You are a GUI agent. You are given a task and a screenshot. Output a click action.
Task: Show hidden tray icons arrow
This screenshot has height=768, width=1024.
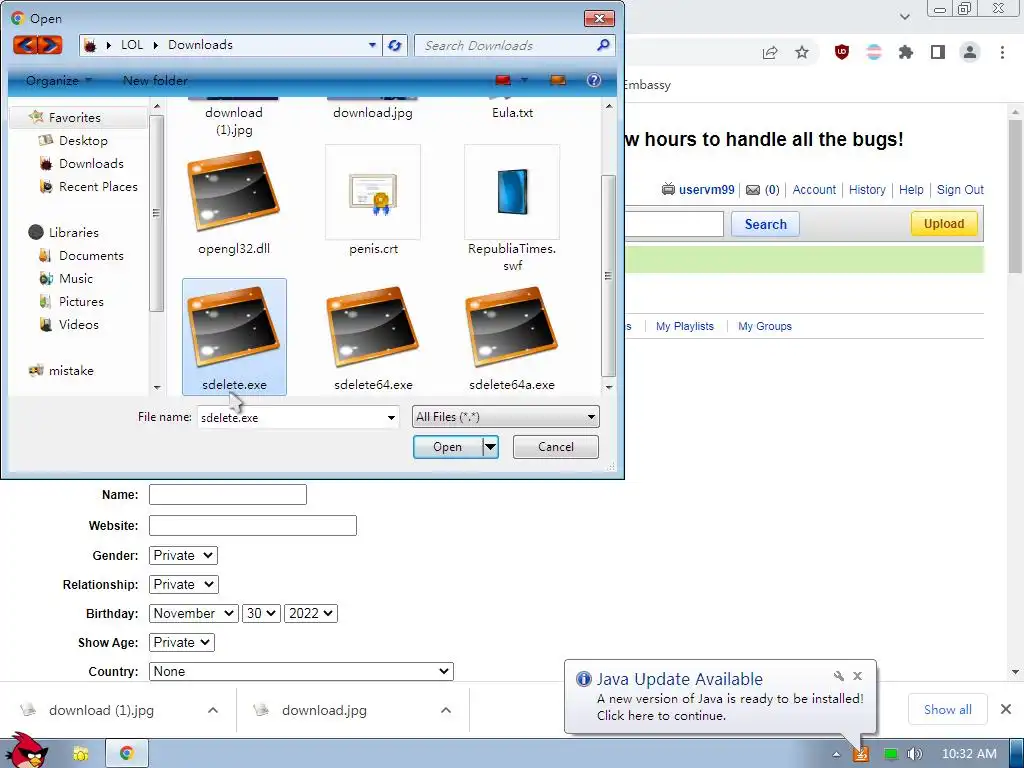pyautogui.click(x=836, y=754)
